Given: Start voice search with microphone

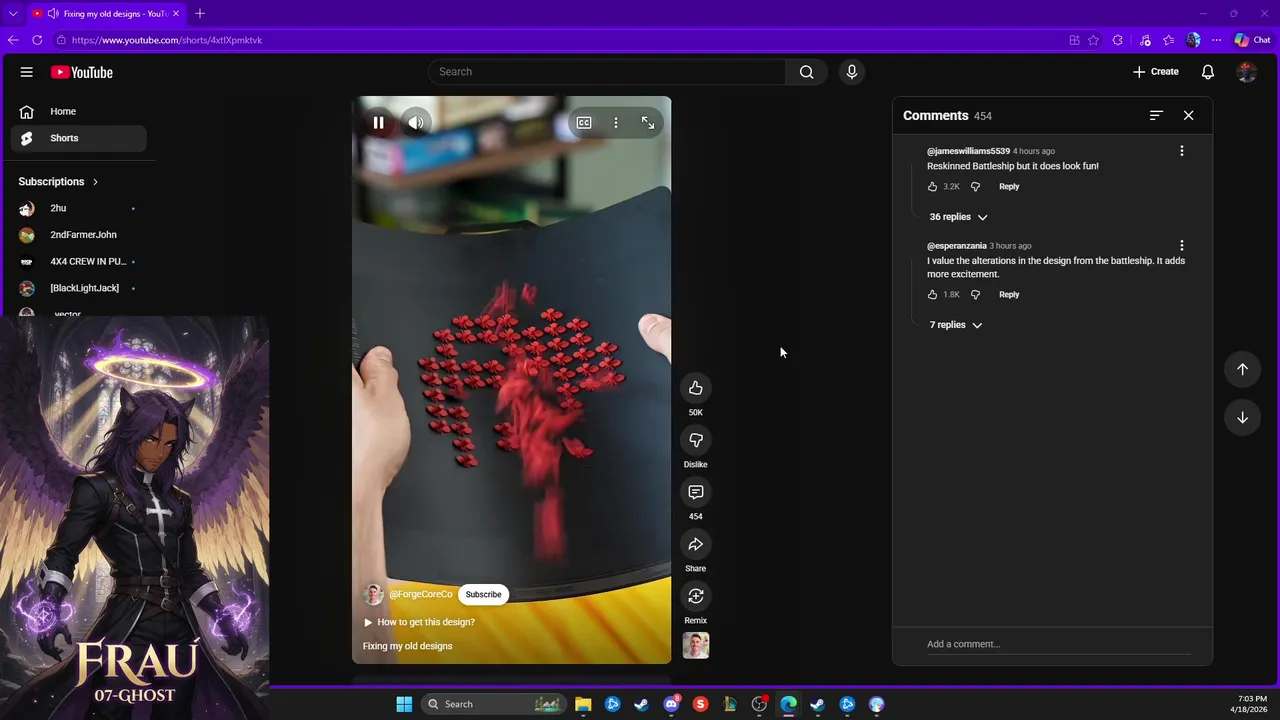Looking at the screenshot, I should click(852, 72).
